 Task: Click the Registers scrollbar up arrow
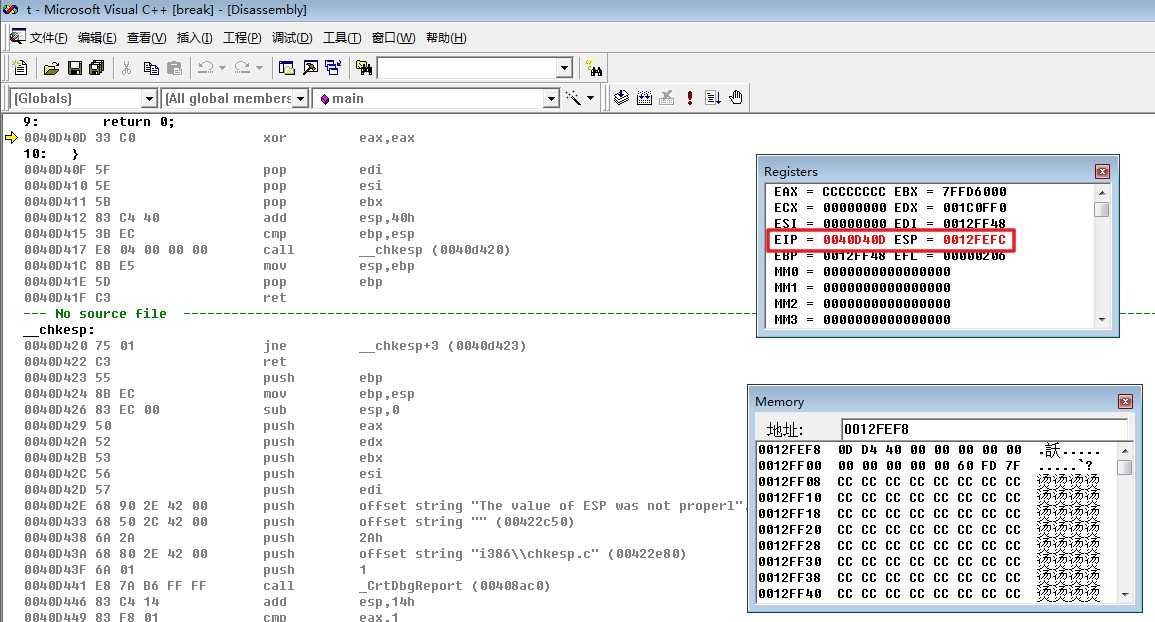(x=1102, y=192)
